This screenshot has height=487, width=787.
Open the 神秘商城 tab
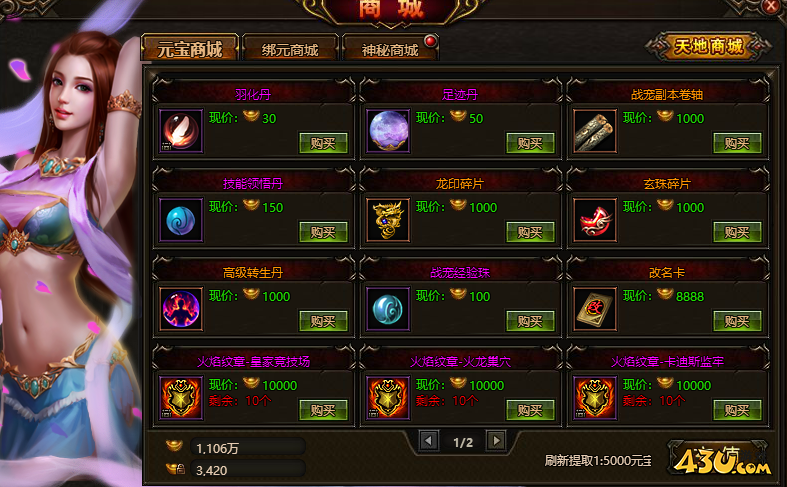pyautogui.click(x=390, y=48)
